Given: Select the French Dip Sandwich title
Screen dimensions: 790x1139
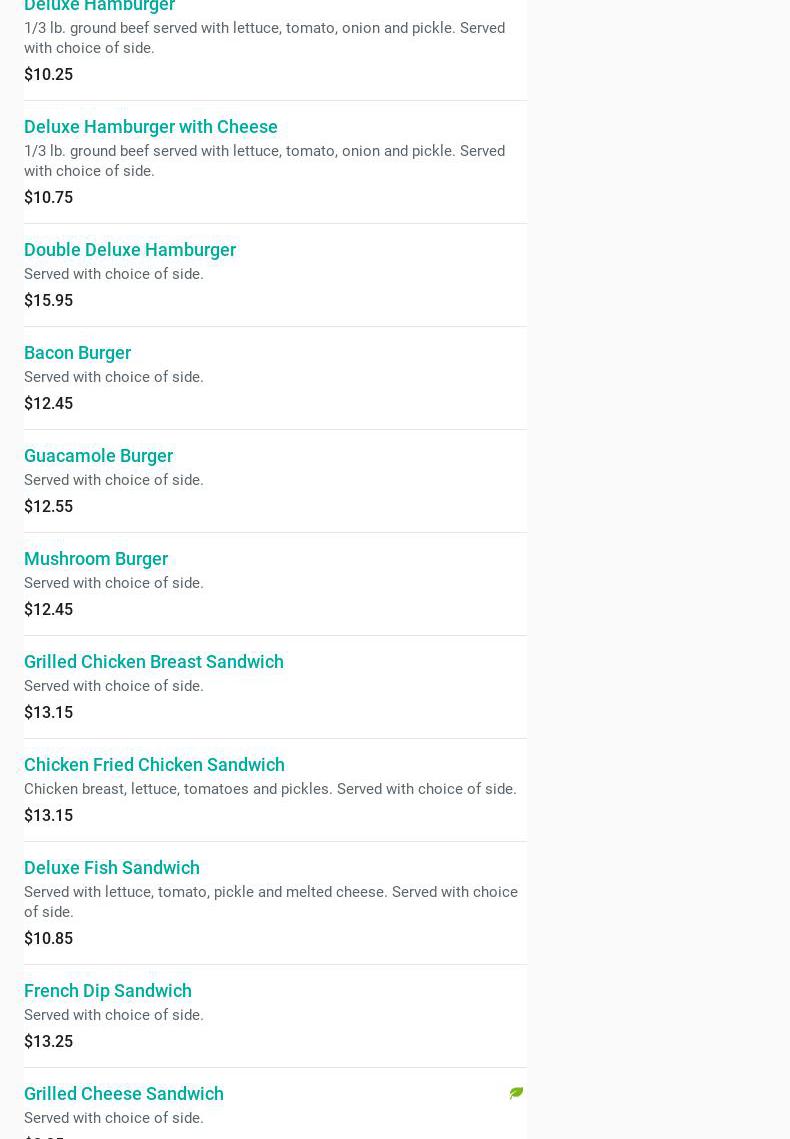Looking at the screenshot, I should tap(108, 991).
